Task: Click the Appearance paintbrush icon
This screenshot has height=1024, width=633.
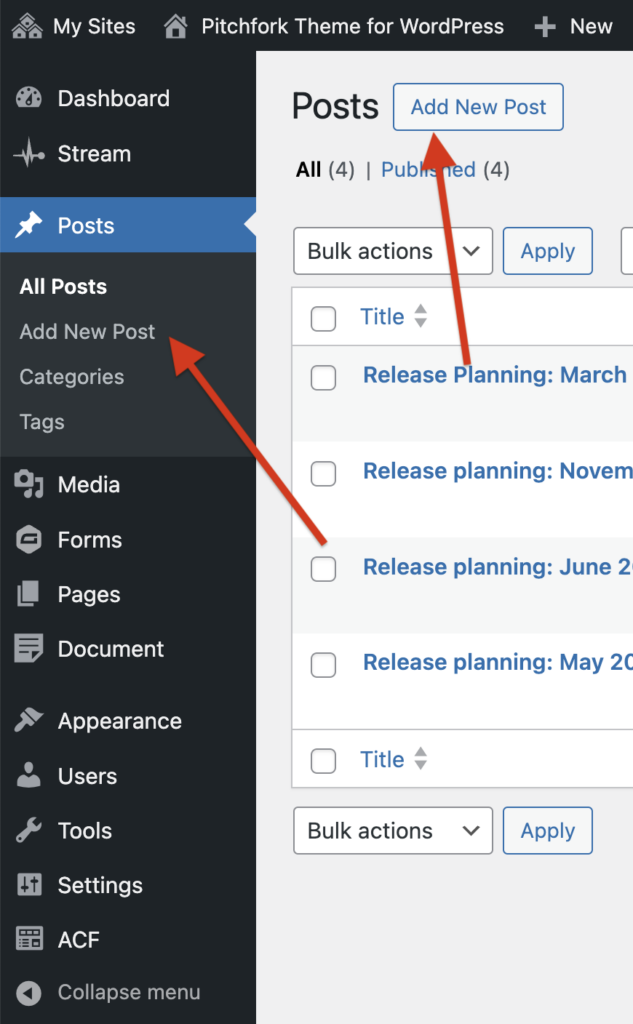Action: click(29, 720)
